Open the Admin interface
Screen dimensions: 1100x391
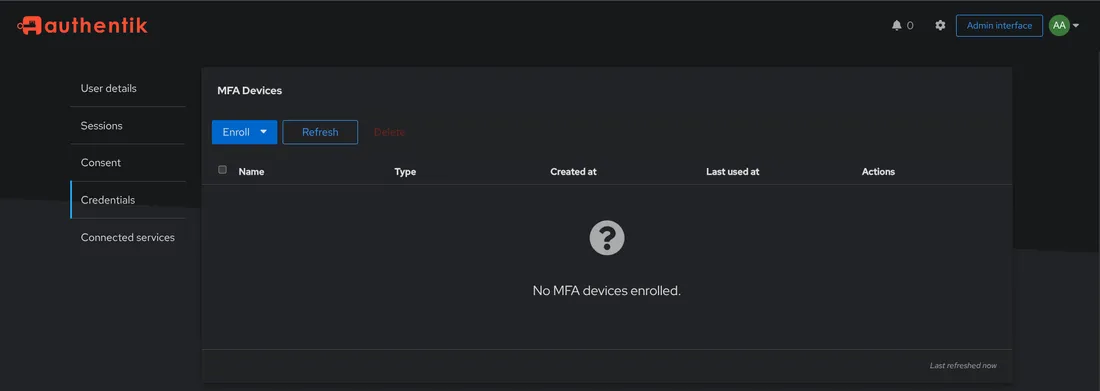pos(999,25)
